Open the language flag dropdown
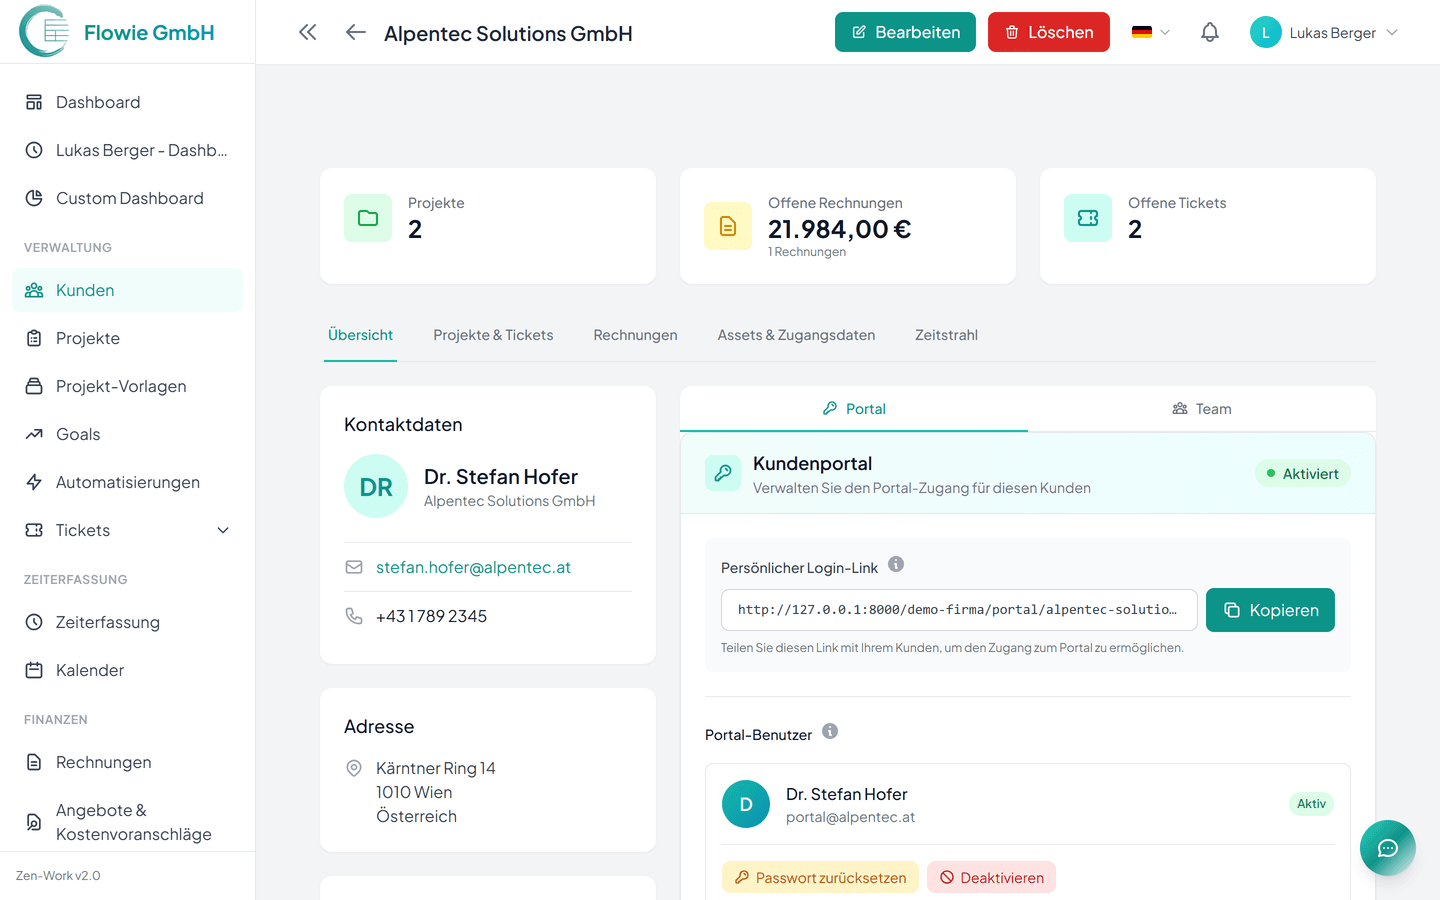The width and height of the screenshot is (1440, 900). 1150,32
